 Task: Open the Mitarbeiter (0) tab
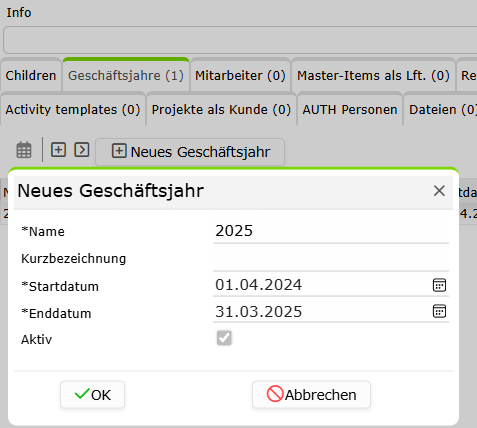(240, 75)
